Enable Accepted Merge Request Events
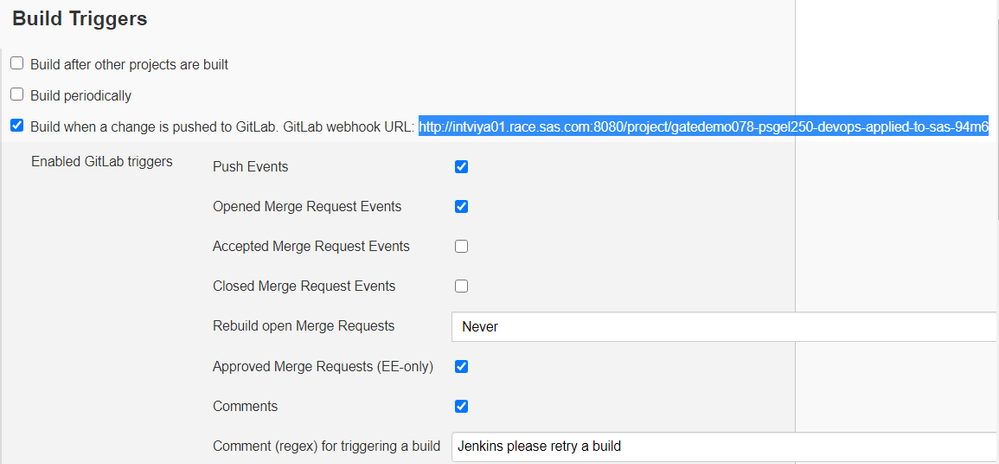This screenshot has height=464, width=999. [x=461, y=246]
